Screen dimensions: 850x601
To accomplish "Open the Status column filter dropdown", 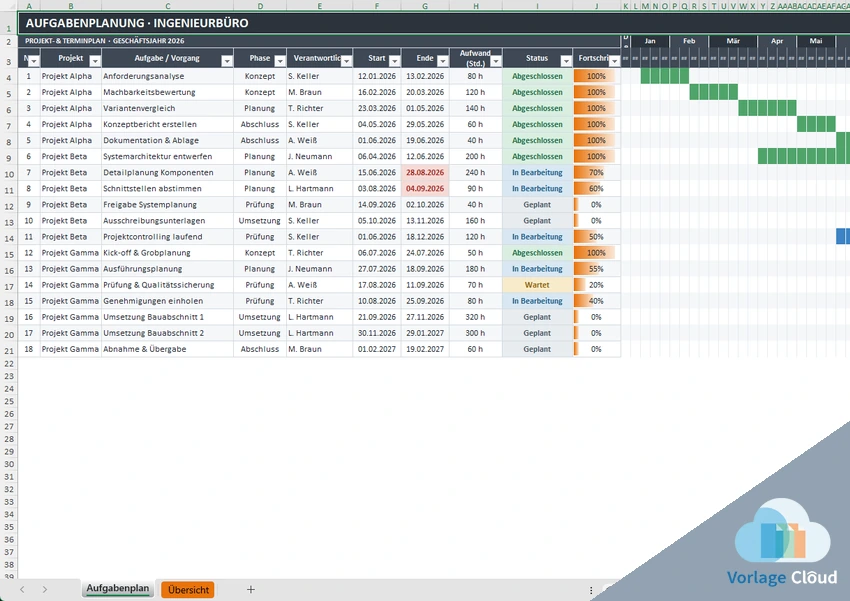I will [x=565, y=61].
